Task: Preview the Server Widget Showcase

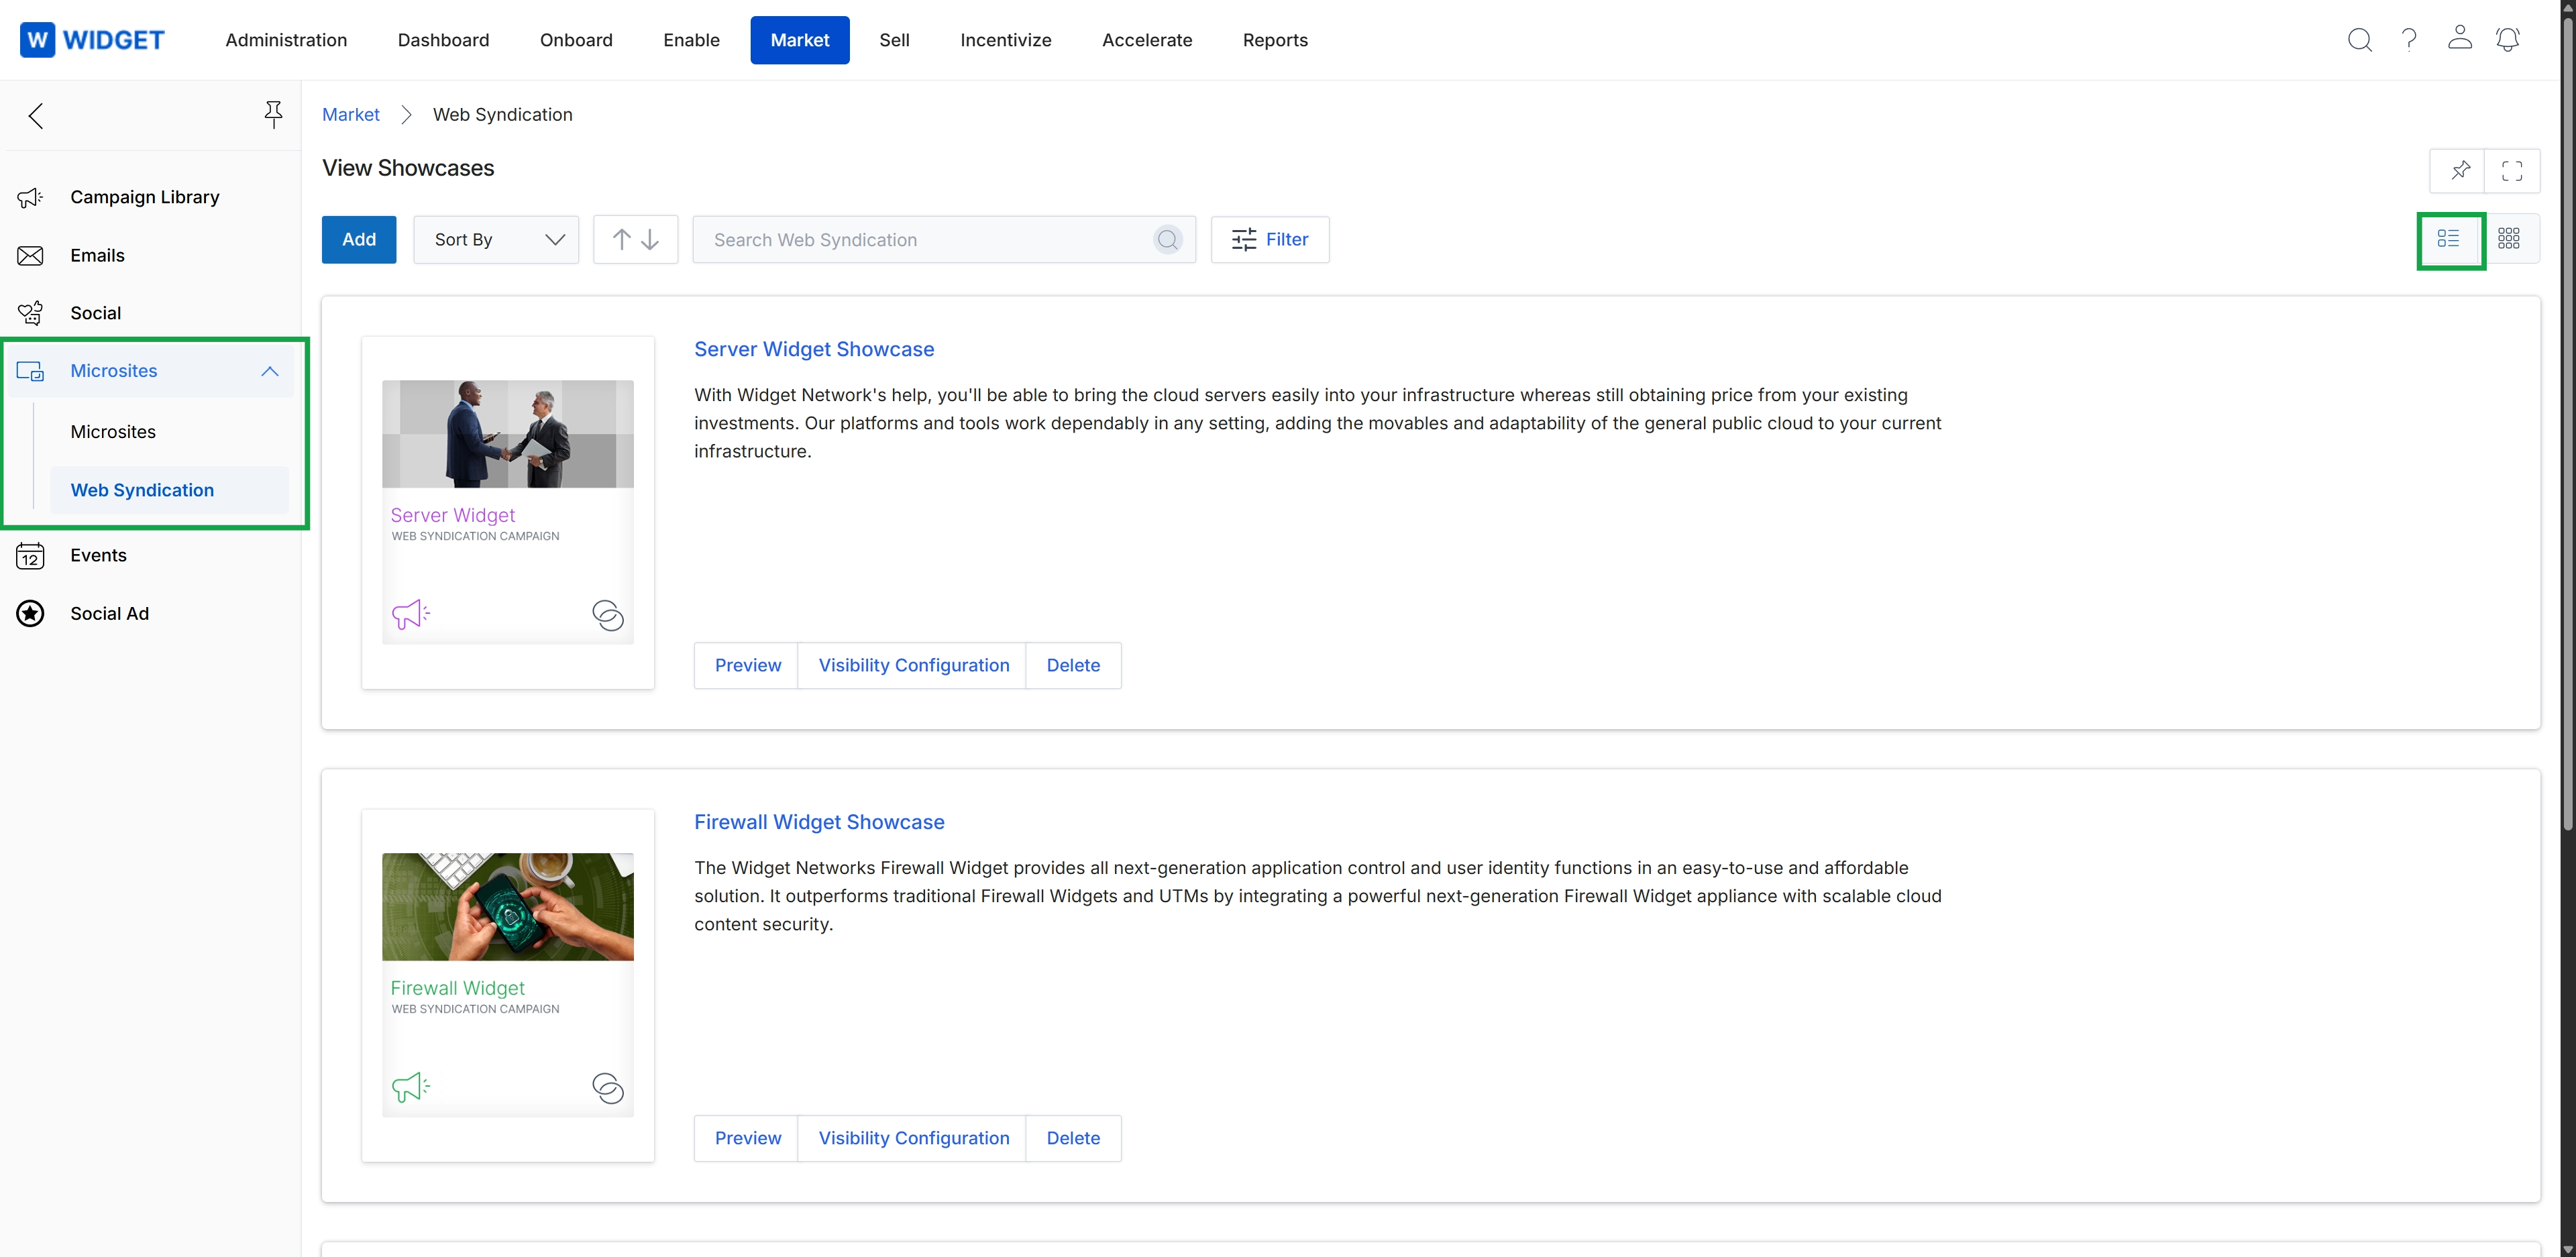Action: [x=747, y=666]
